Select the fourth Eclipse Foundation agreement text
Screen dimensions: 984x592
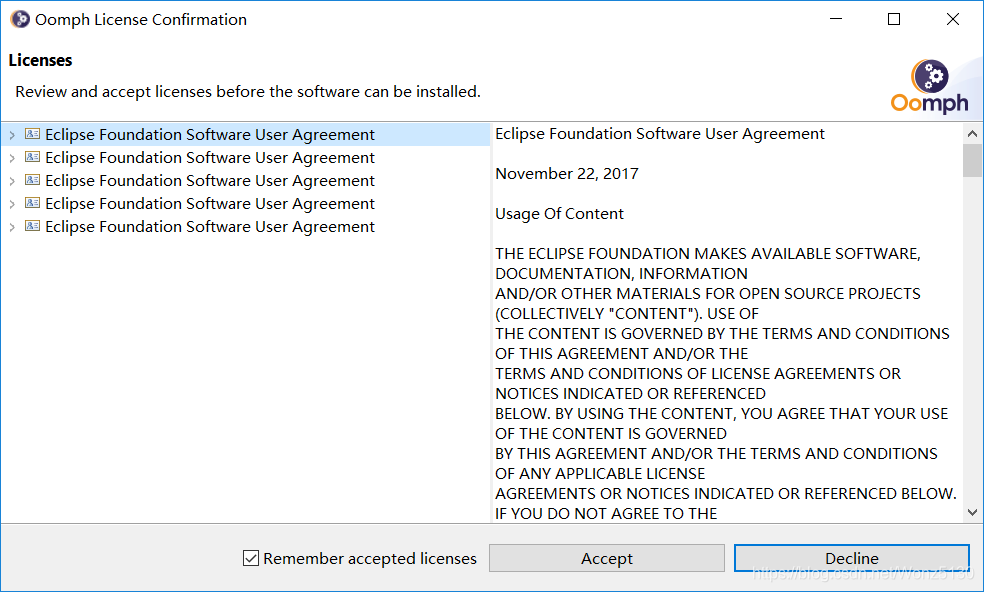point(210,204)
